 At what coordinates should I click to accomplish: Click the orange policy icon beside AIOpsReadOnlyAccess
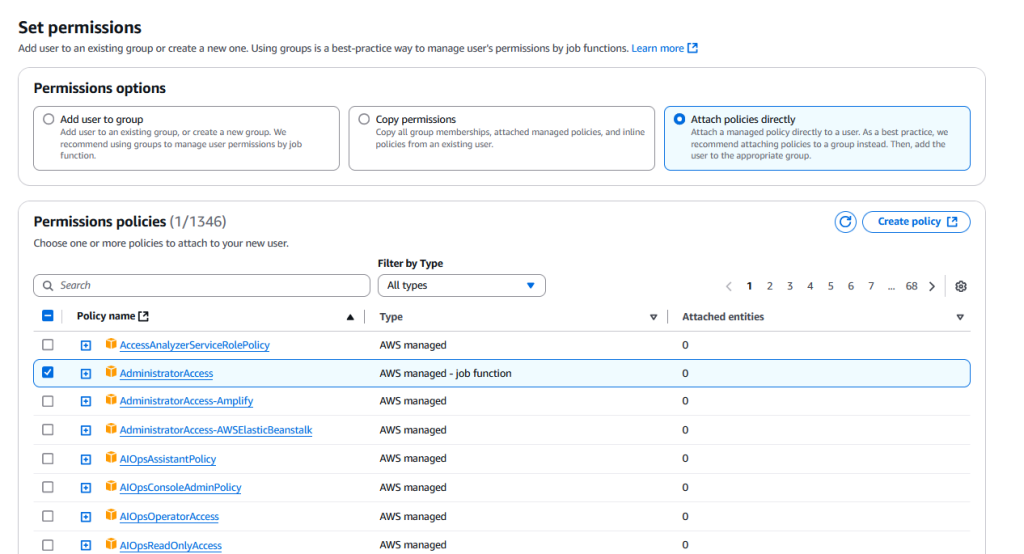[x=111, y=544]
